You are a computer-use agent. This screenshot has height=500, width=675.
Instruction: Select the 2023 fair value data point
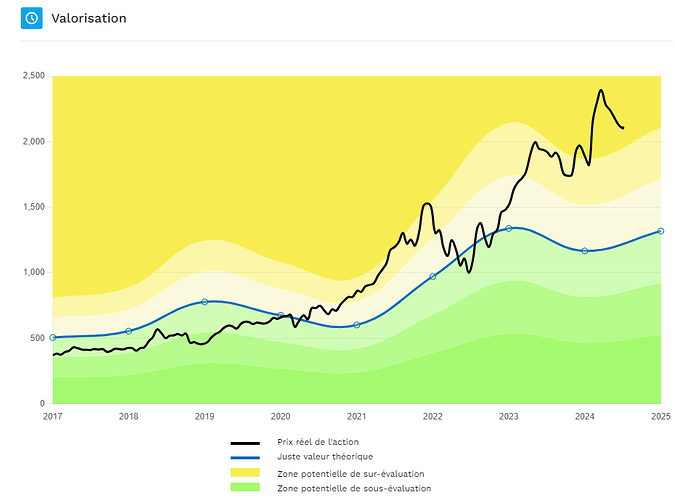508,228
